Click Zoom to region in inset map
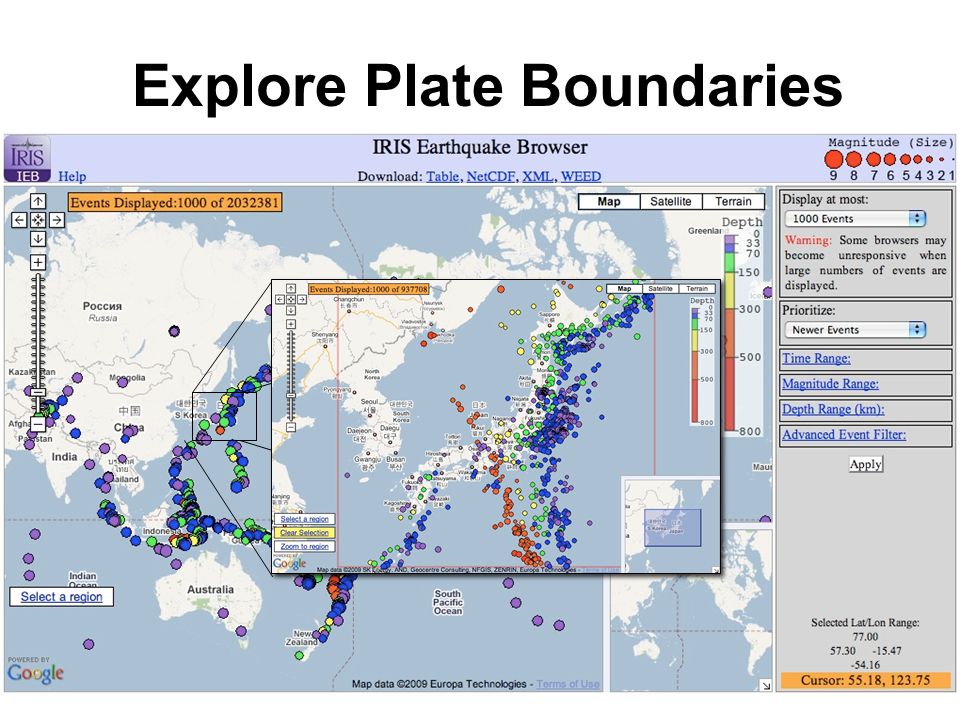This screenshot has height=720, width=960. point(304,546)
